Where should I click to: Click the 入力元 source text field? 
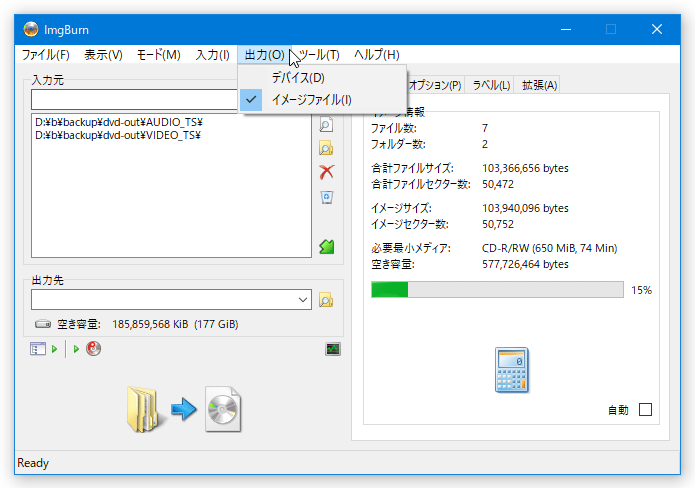click(x=134, y=100)
